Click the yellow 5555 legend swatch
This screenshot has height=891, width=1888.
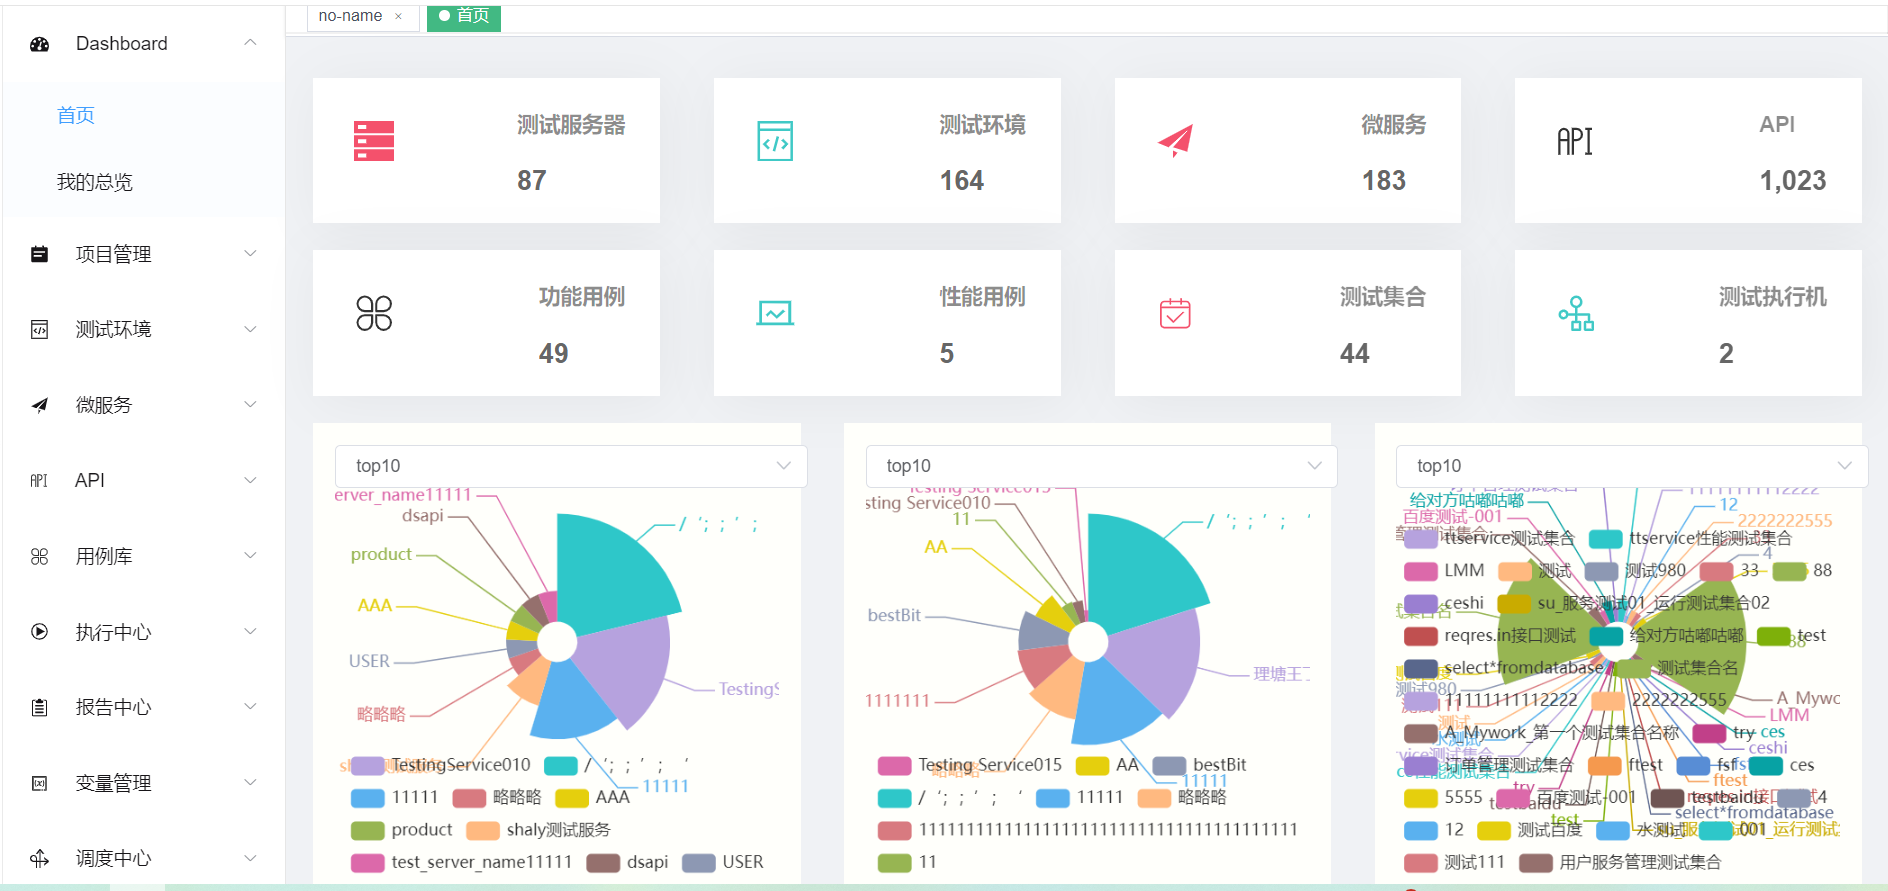(1421, 798)
